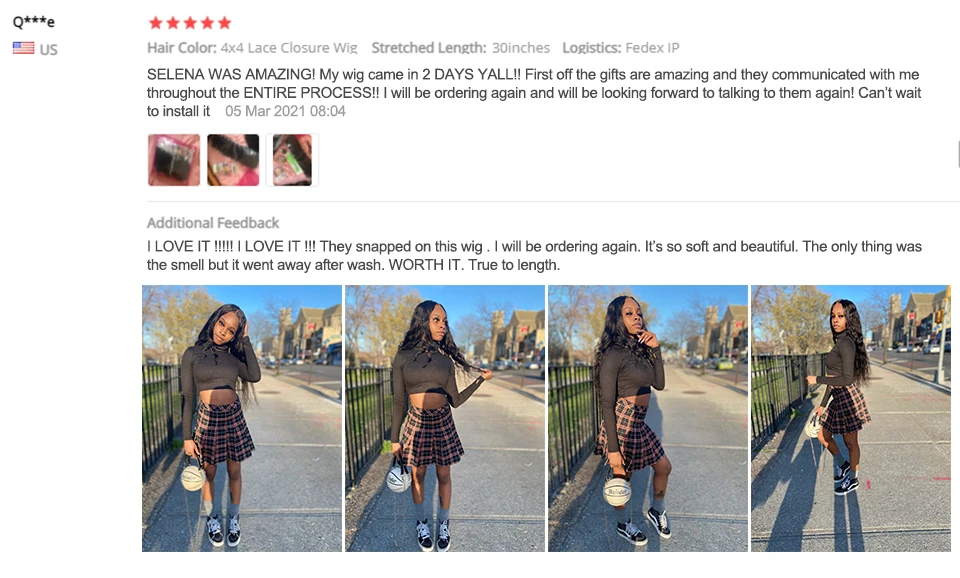Click the first red rating star
The image size is (960, 578).
point(156,23)
